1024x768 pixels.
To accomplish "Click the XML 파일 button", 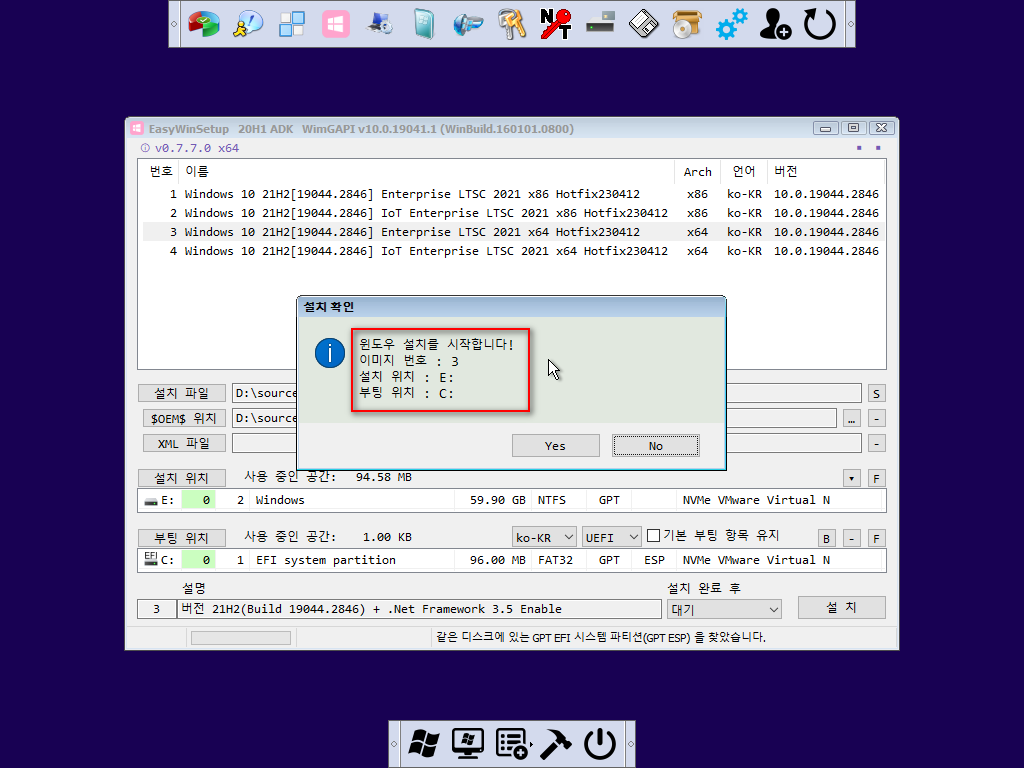I will [x=184, y=443].
